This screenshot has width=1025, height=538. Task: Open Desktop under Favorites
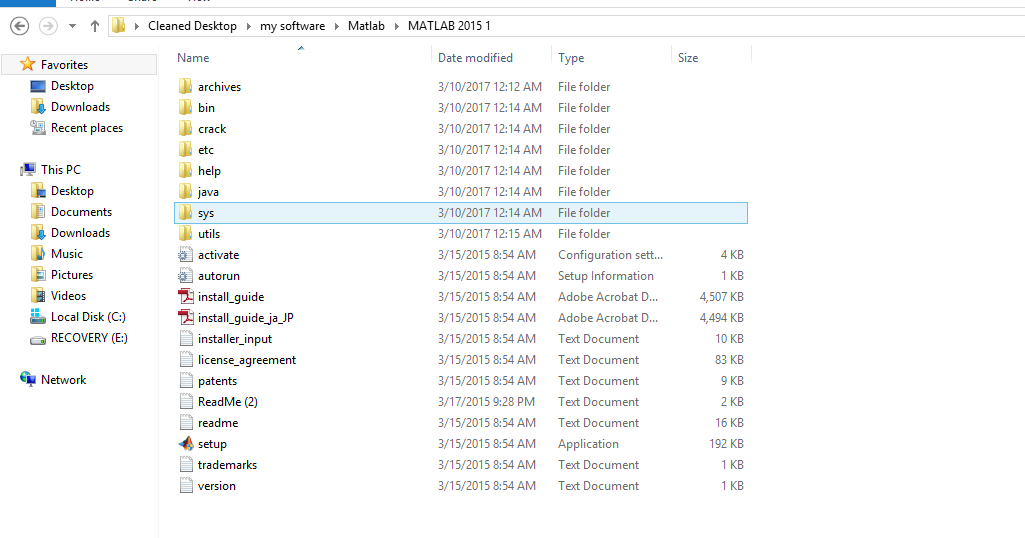coord(72,86)
